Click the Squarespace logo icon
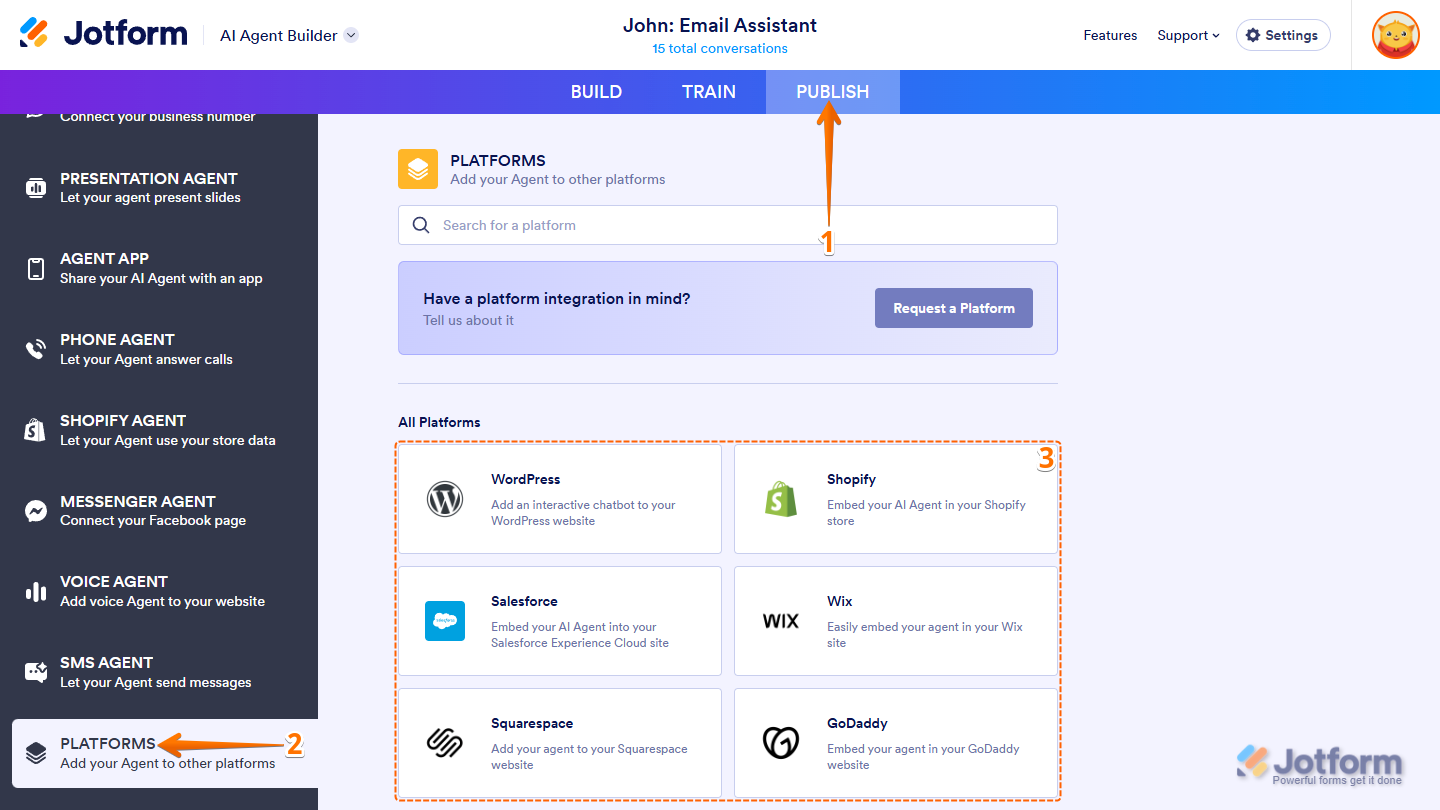 (x=445, y=743)
